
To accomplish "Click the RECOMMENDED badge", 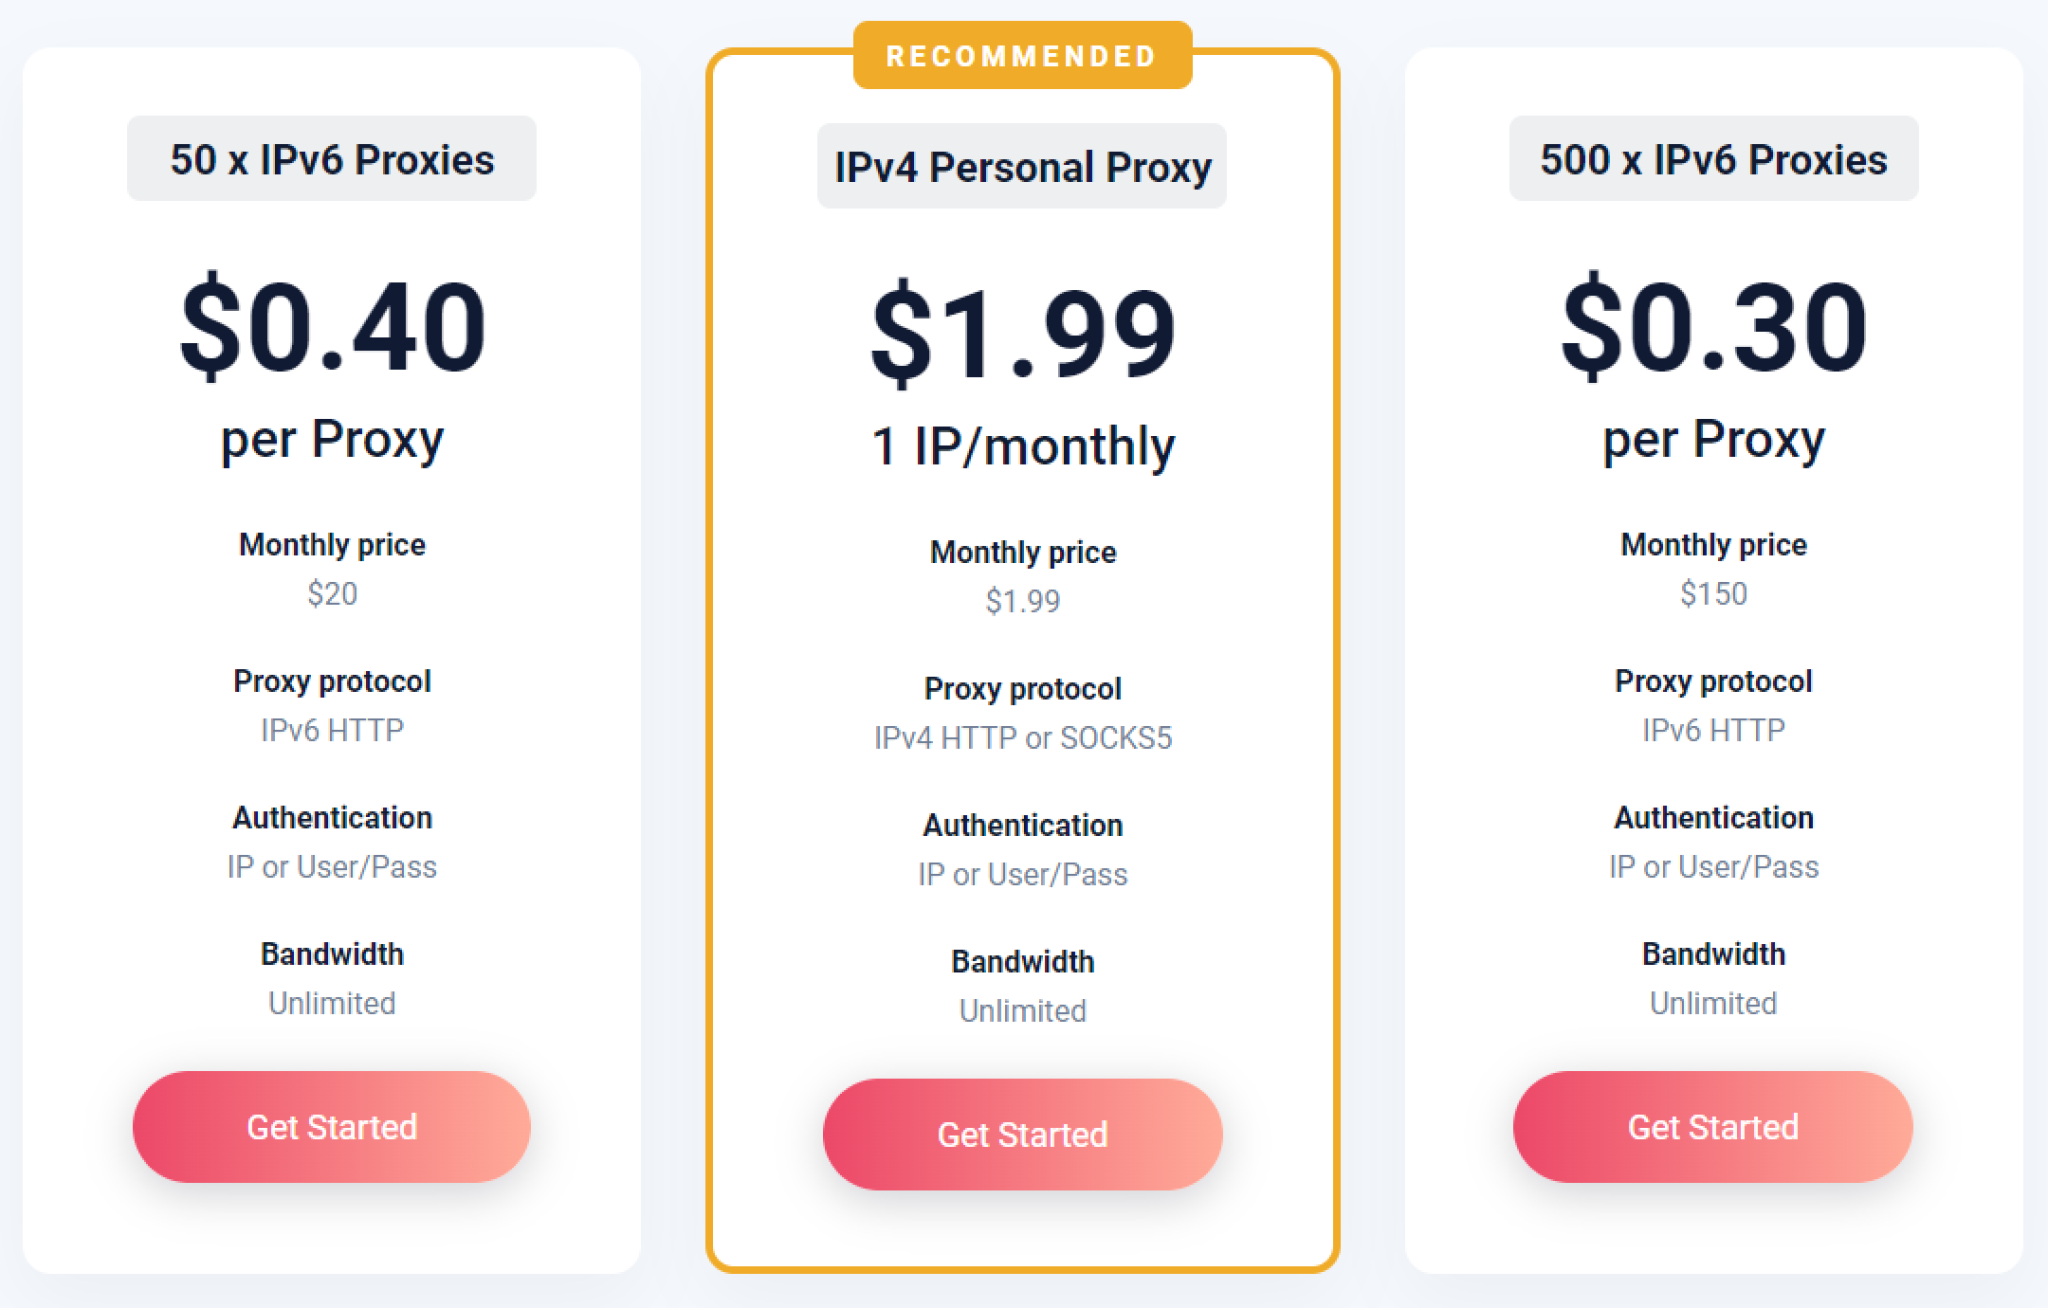I will pos(1022,56).
